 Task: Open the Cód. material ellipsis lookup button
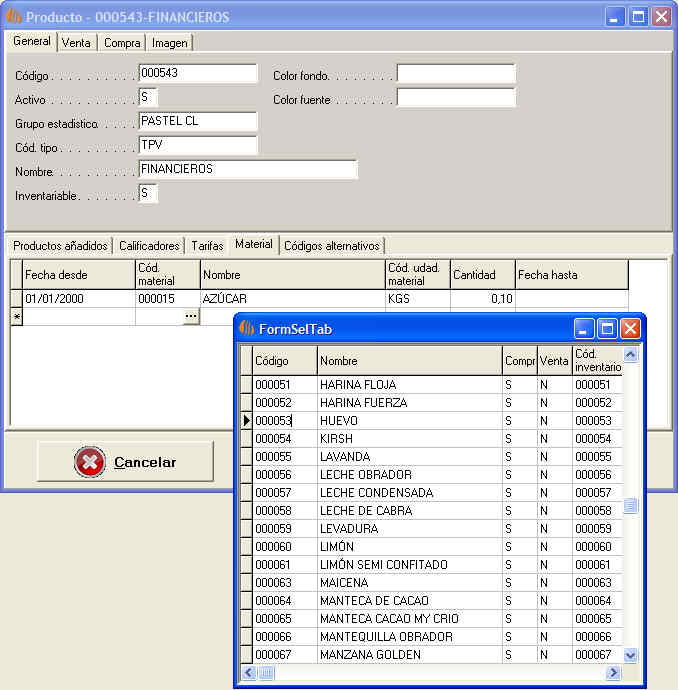[190, 316]
